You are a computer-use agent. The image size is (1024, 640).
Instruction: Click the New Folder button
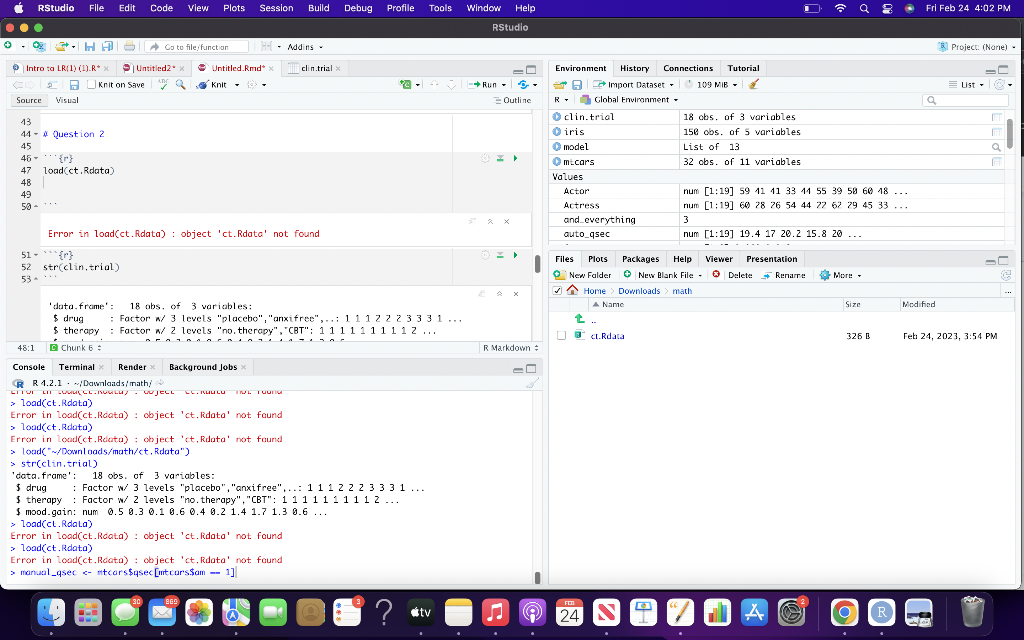(x=584, y=275)
